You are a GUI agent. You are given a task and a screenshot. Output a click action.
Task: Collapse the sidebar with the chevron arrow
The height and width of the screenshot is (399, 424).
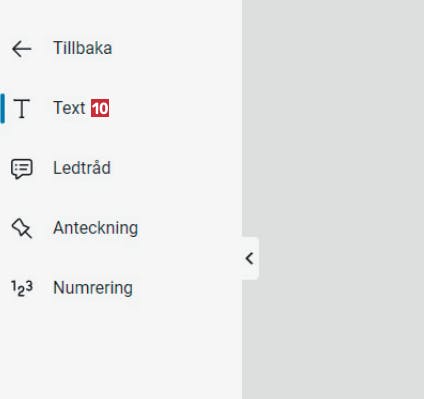[249, 258]
